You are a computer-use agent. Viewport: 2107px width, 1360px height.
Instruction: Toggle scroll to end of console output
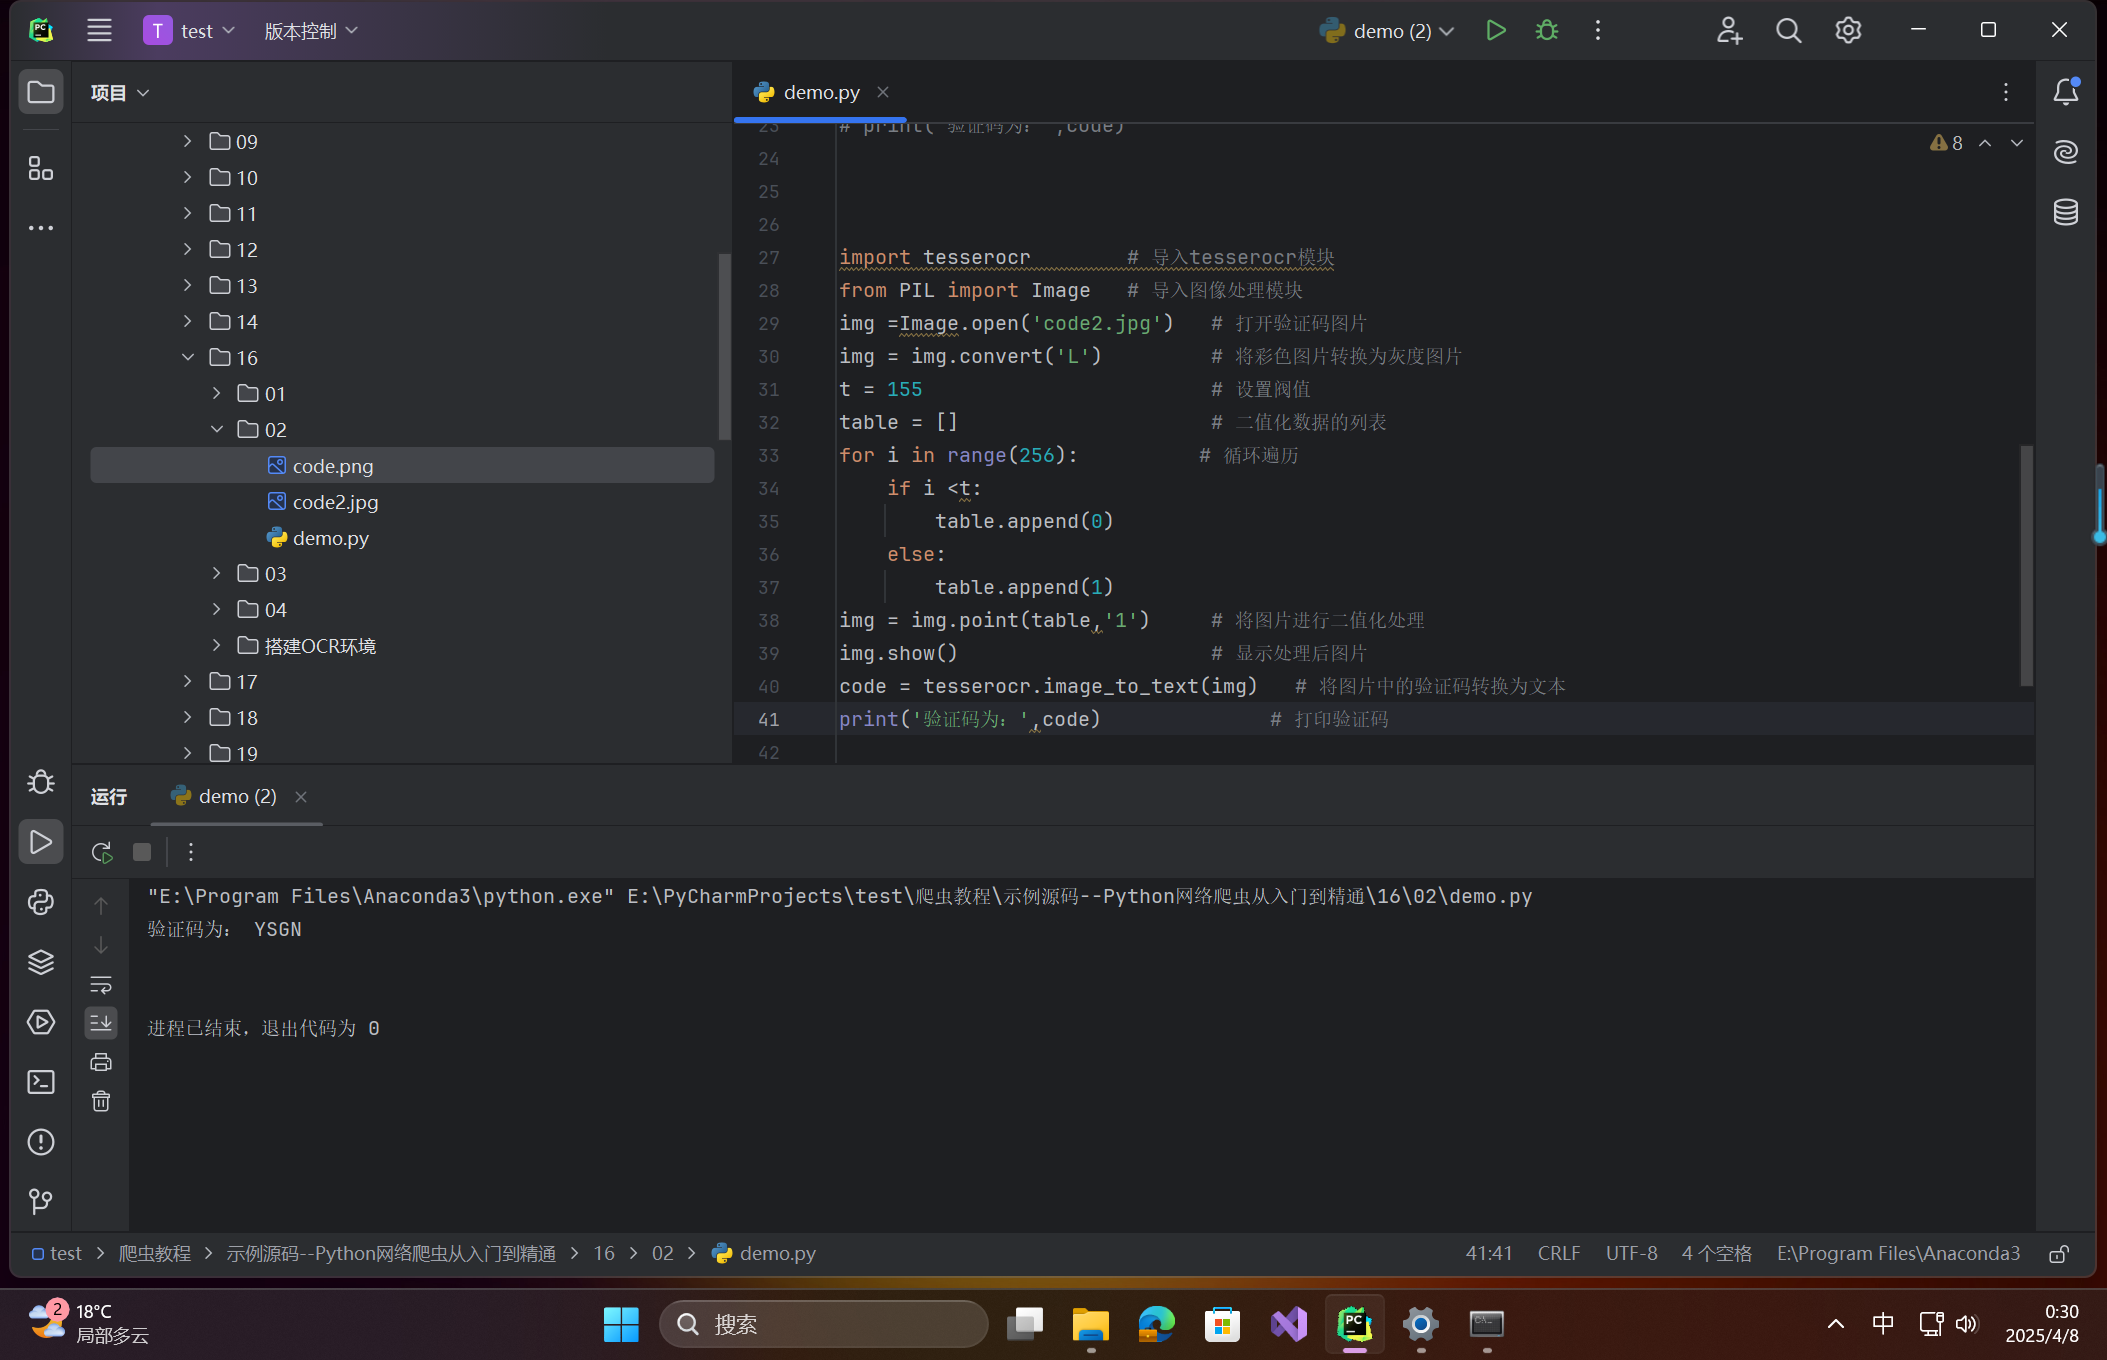click(x=101, y=1022)
